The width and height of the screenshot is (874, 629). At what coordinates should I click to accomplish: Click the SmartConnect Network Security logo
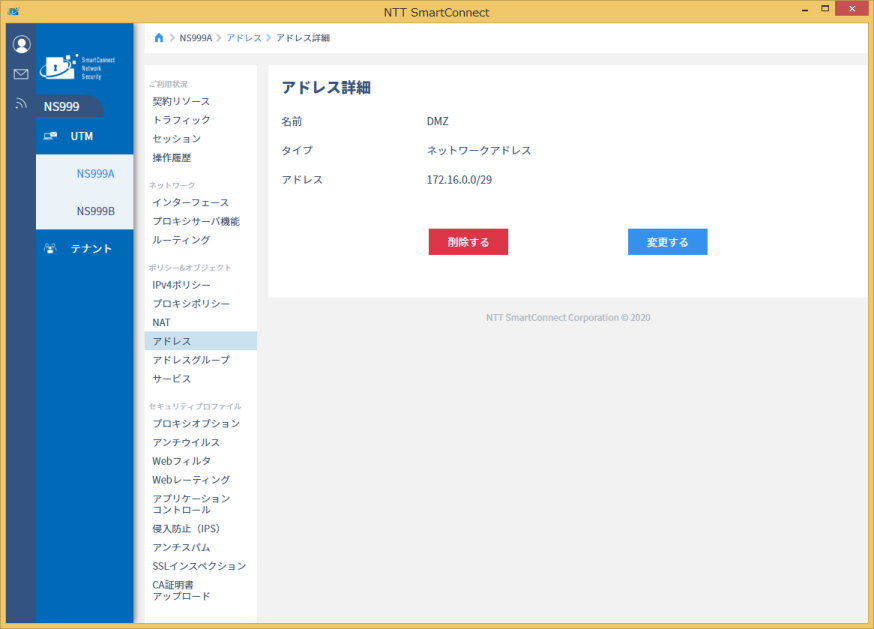coord(77,67)
